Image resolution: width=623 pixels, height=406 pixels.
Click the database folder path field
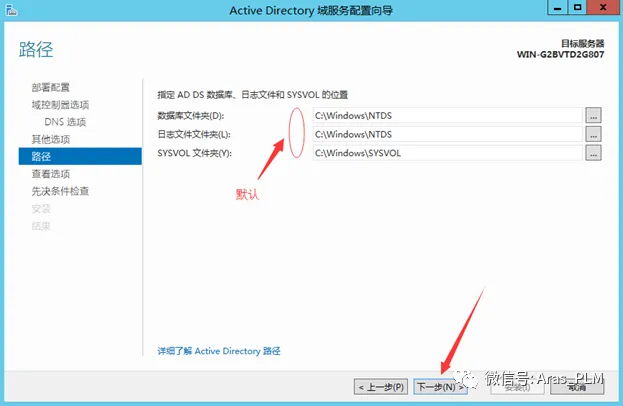[448, 116]
